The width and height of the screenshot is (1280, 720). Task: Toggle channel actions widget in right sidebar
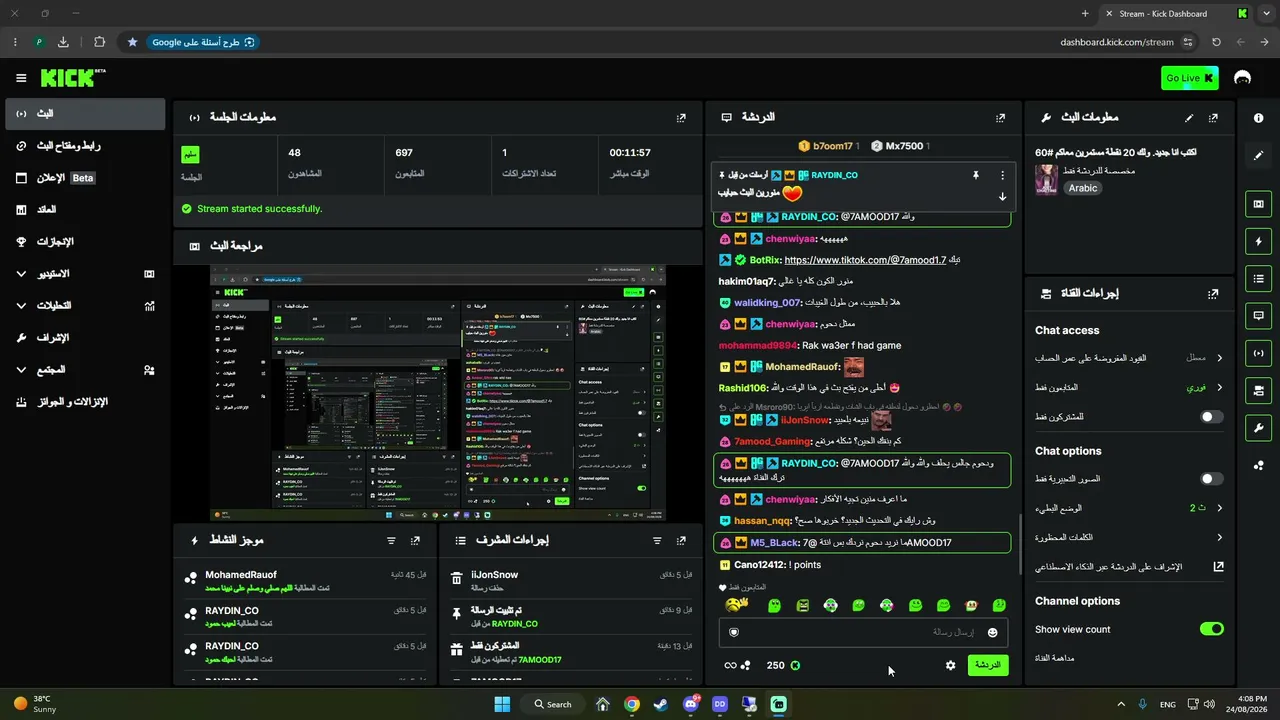click(1258, 389)
